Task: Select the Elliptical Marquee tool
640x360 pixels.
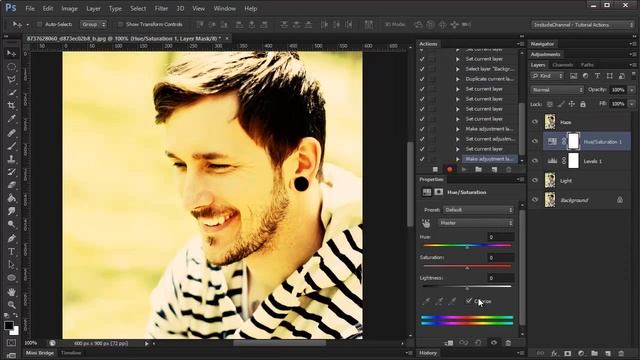Action: tap(11, 67)
